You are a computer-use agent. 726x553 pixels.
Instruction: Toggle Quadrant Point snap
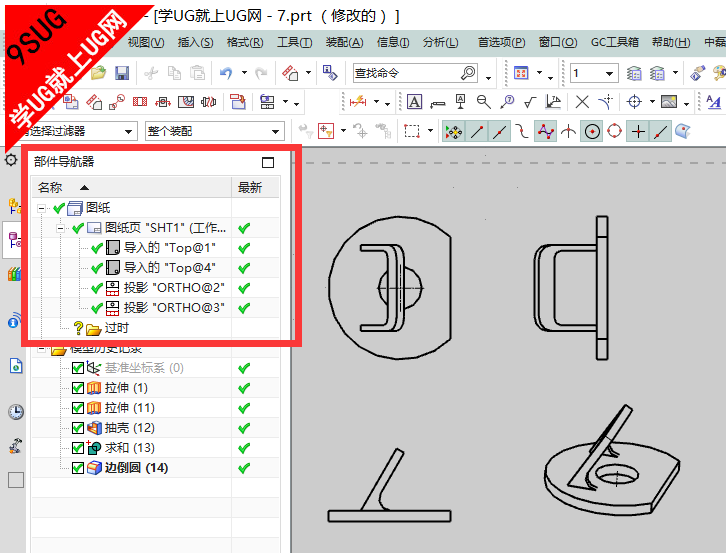(x=615, y=132)
